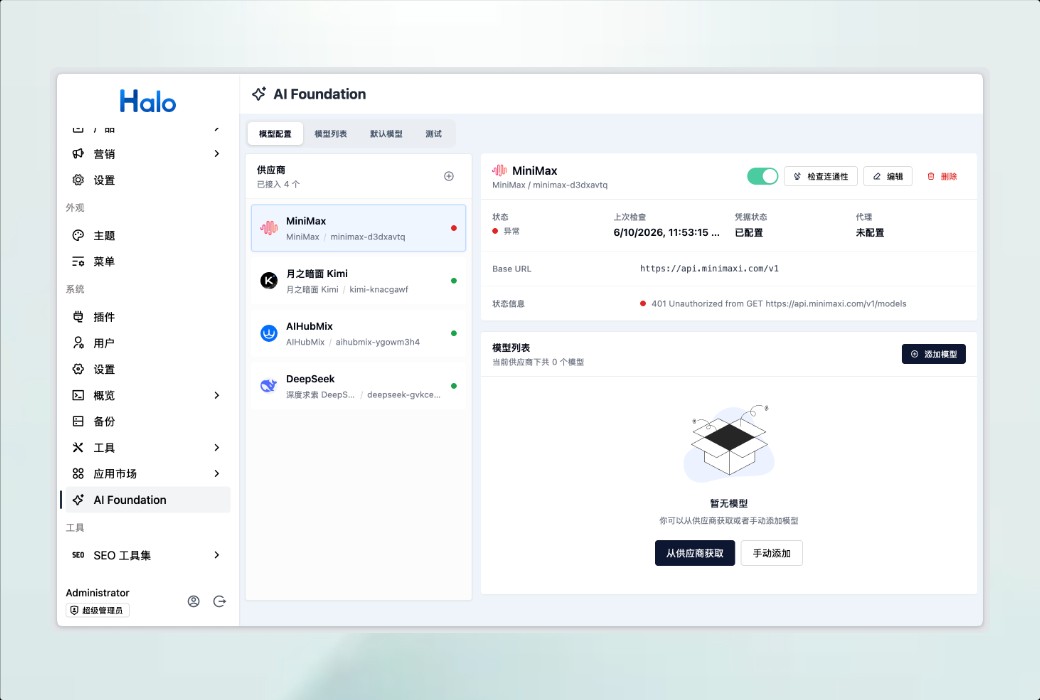Open the 用户 users icon
The image size is (1040, 700).
coord(78,343)
